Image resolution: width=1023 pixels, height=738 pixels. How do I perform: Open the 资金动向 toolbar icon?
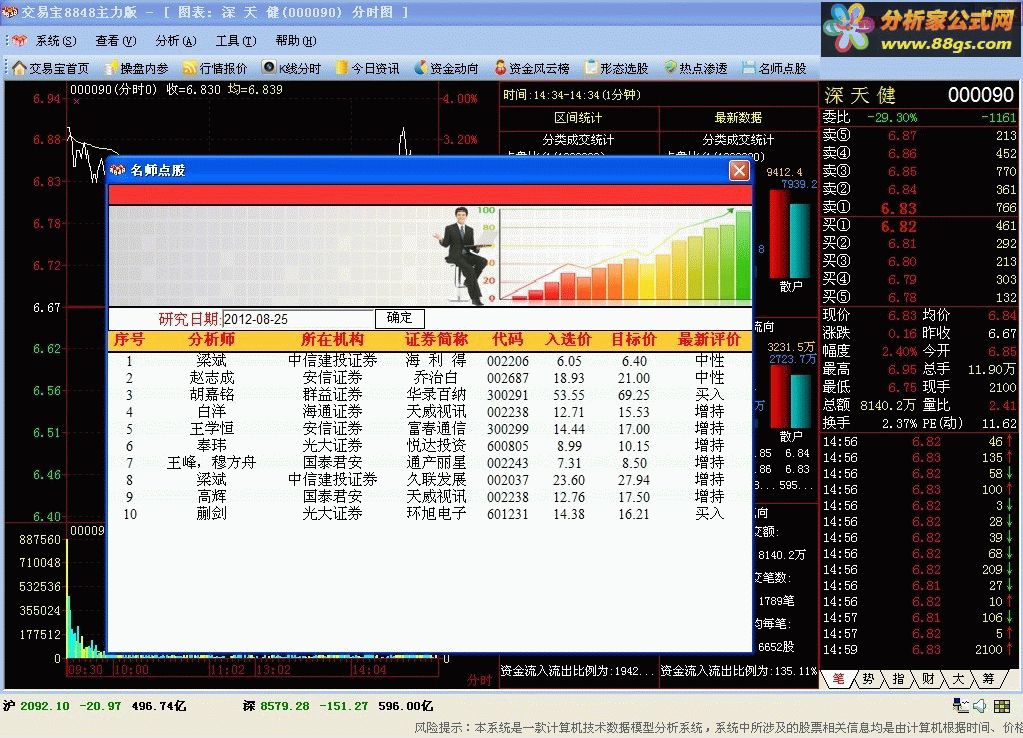point(421,67)
